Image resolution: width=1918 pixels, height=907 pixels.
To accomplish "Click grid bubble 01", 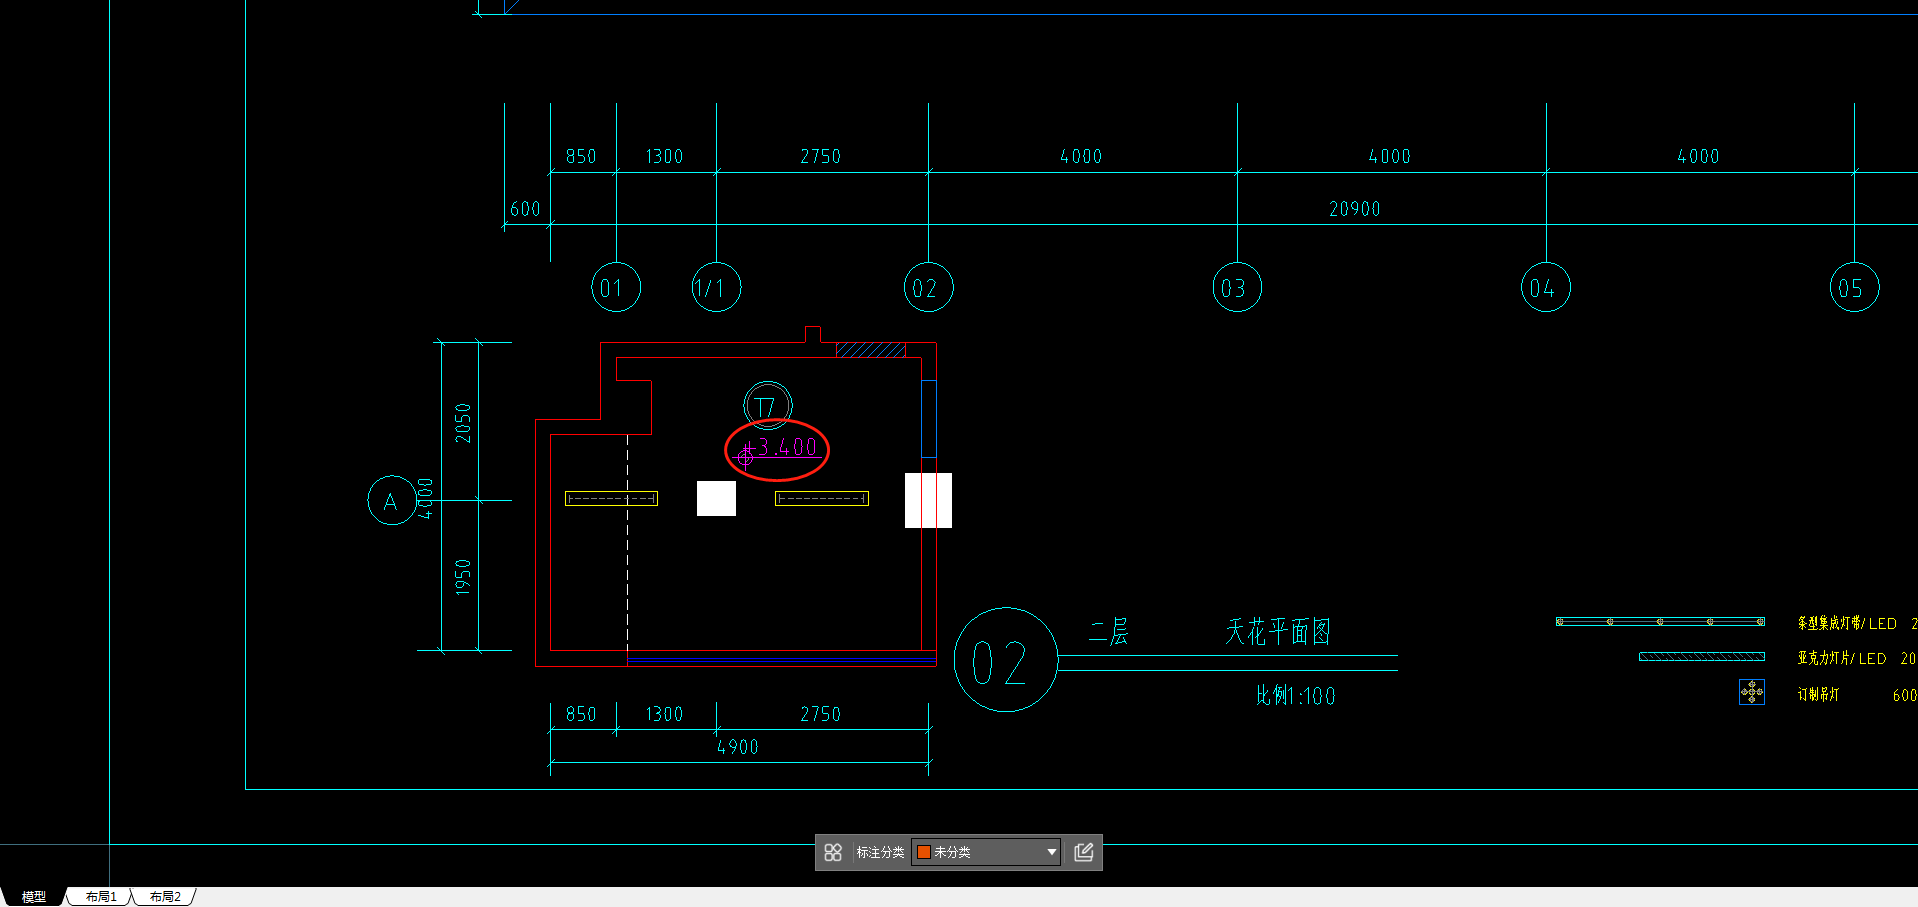I will click(x=616, y=288).
